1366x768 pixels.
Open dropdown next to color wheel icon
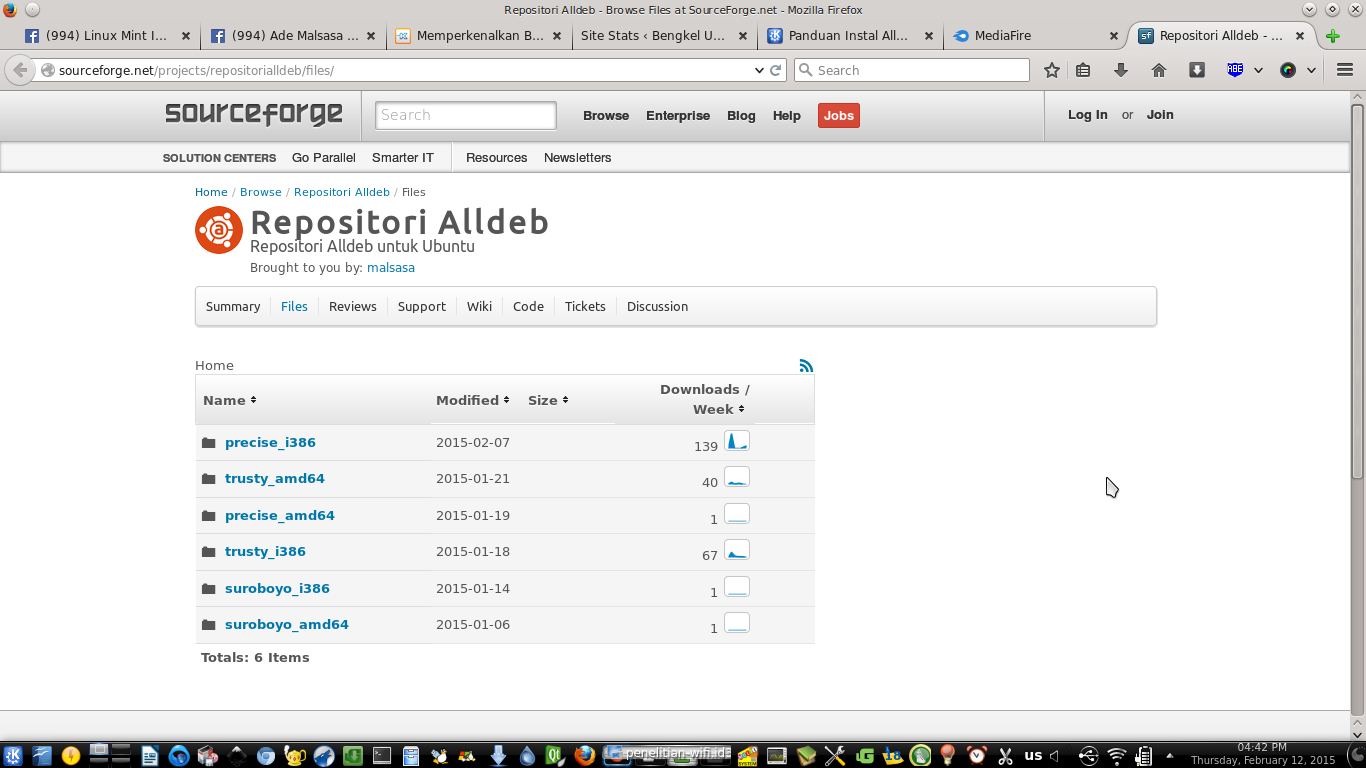pyautogui.click(x=1311, y=71)
